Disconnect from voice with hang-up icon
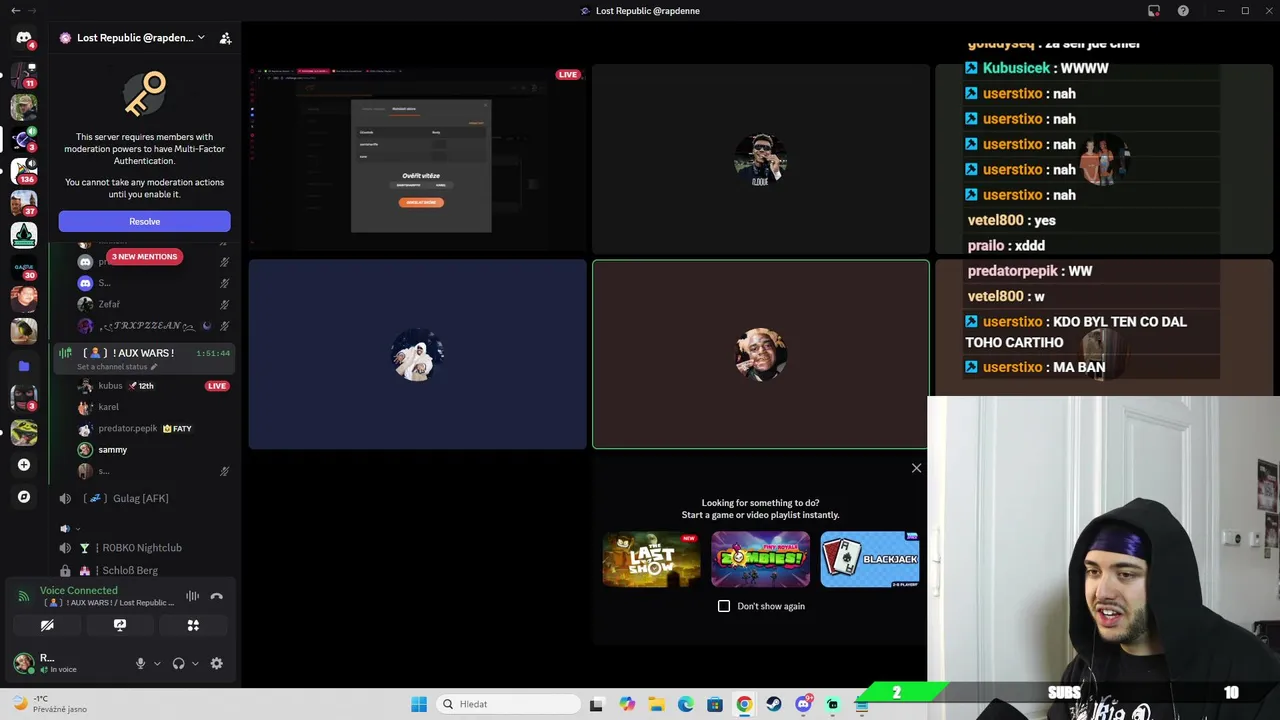The height and width of the screenshot is (720, 1280). (217, 596)
